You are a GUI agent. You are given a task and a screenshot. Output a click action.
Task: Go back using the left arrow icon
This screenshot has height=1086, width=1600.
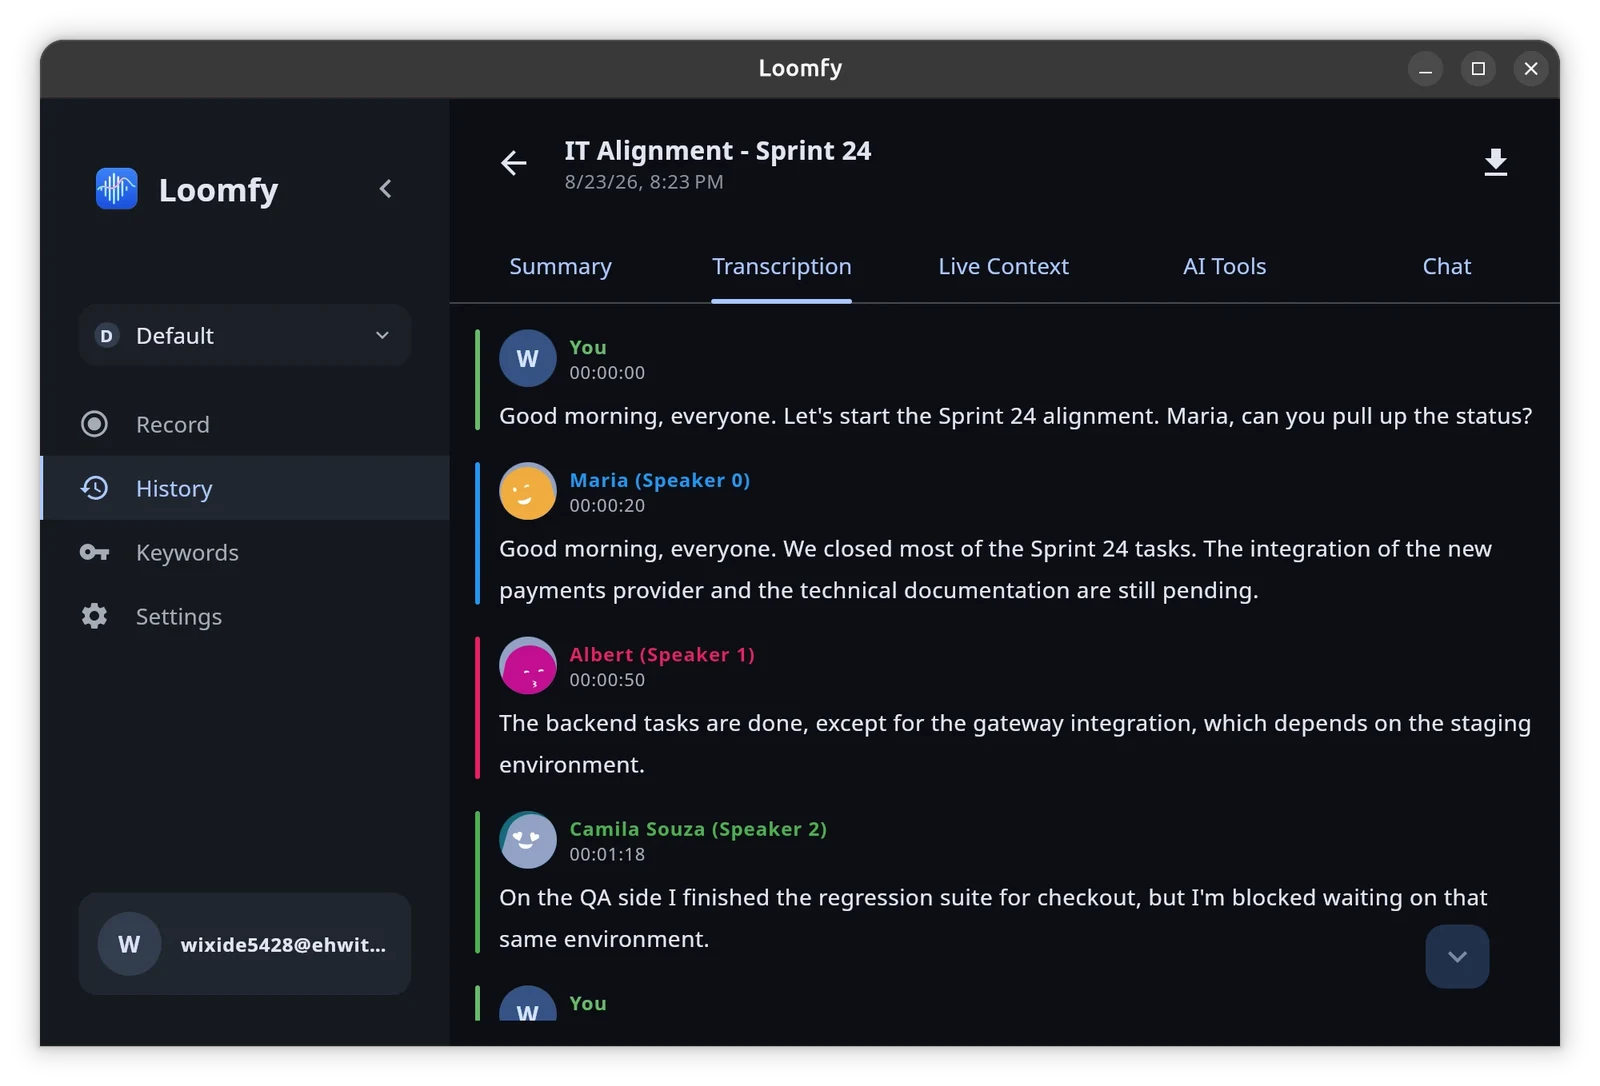pos(513,162)
